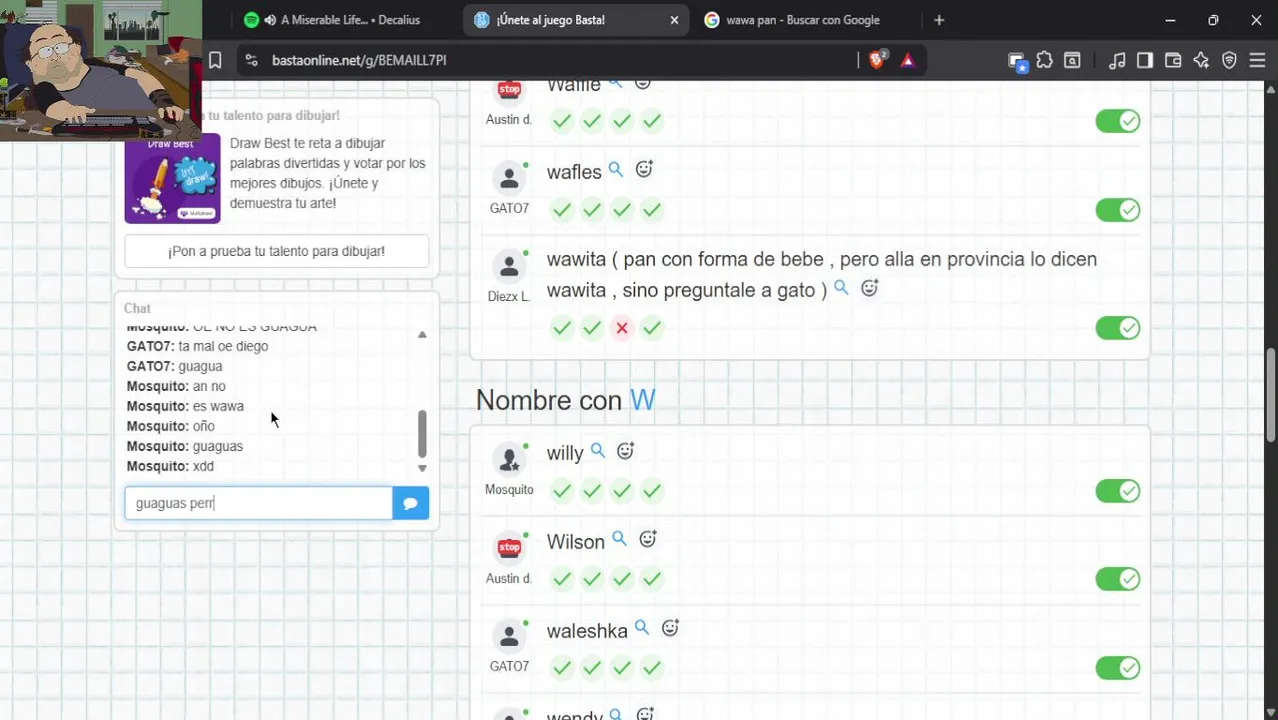Toggle the browser sidebar panel icon
The width and height of the screenshot is (1278, 720).
click(1145, 60)
